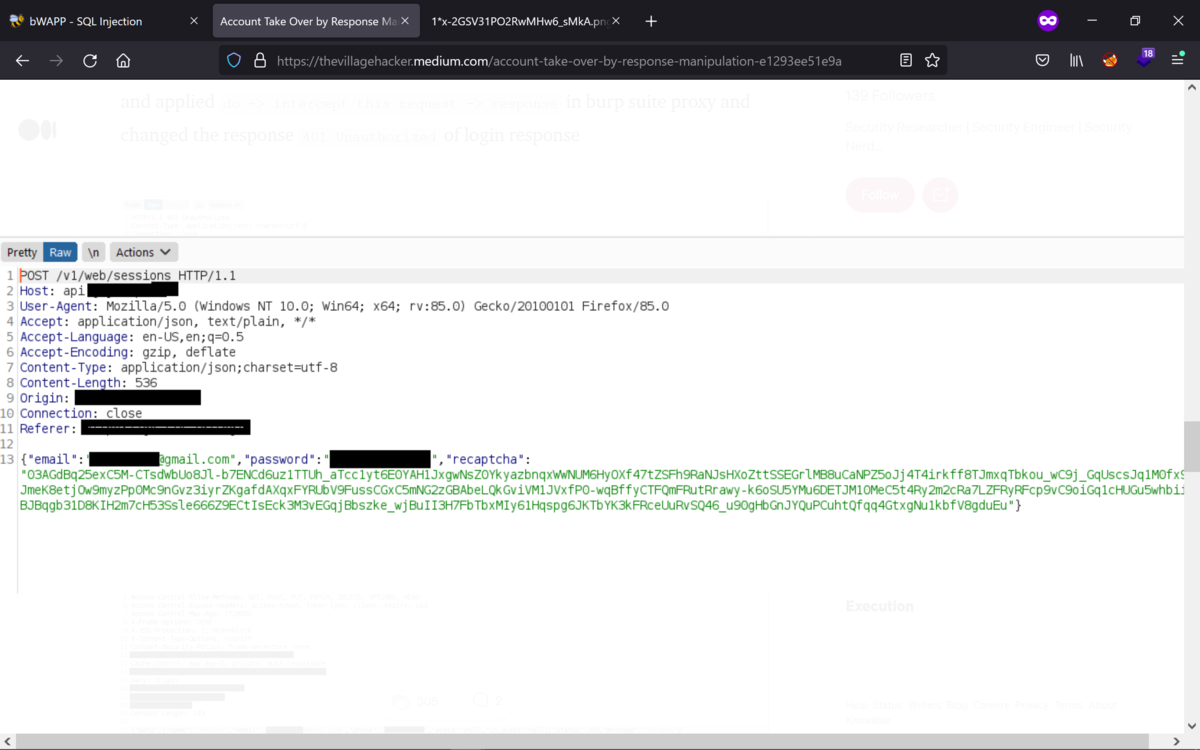Toggle reader view in address bar
The width and height of the screenshot is (1200, 750).
(906, 61)
